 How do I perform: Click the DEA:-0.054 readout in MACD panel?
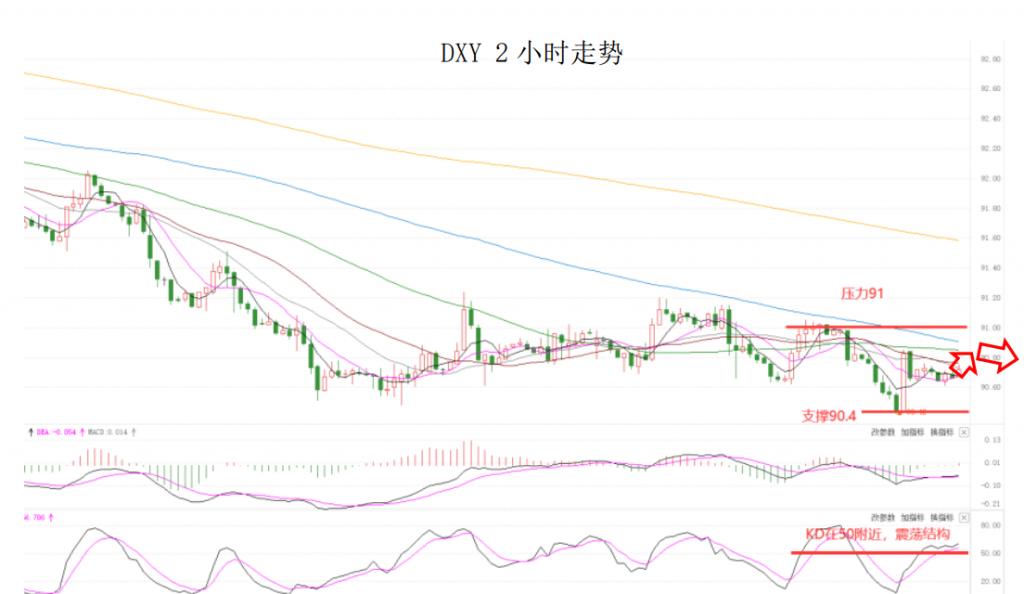point(56,432)
